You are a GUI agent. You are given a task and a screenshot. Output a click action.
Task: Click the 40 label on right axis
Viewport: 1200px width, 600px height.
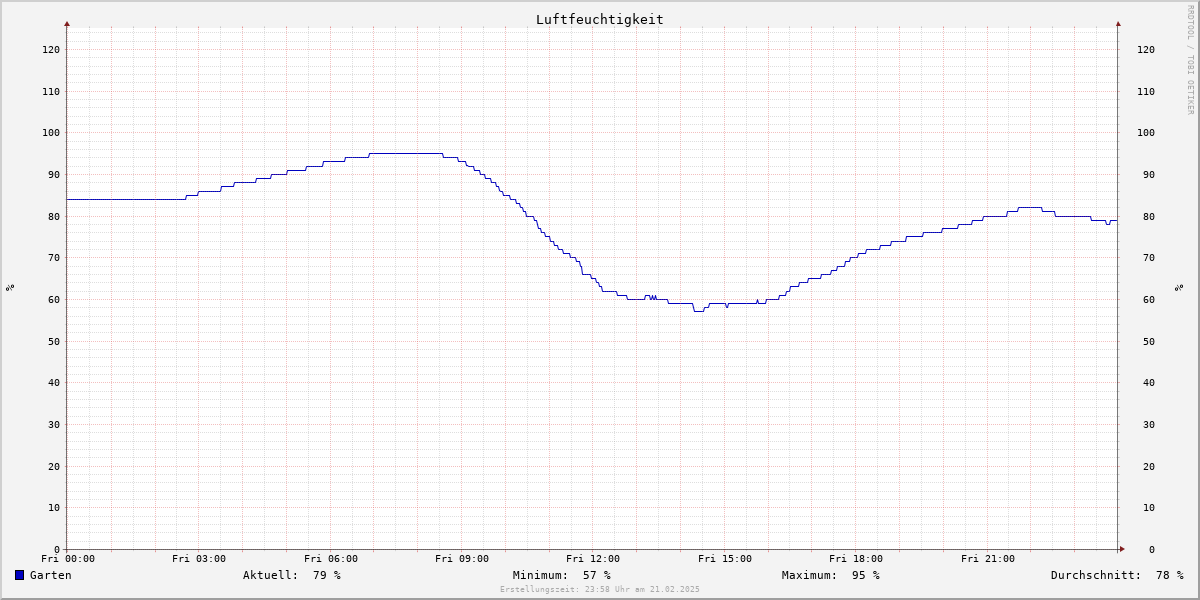point(1149,382)
